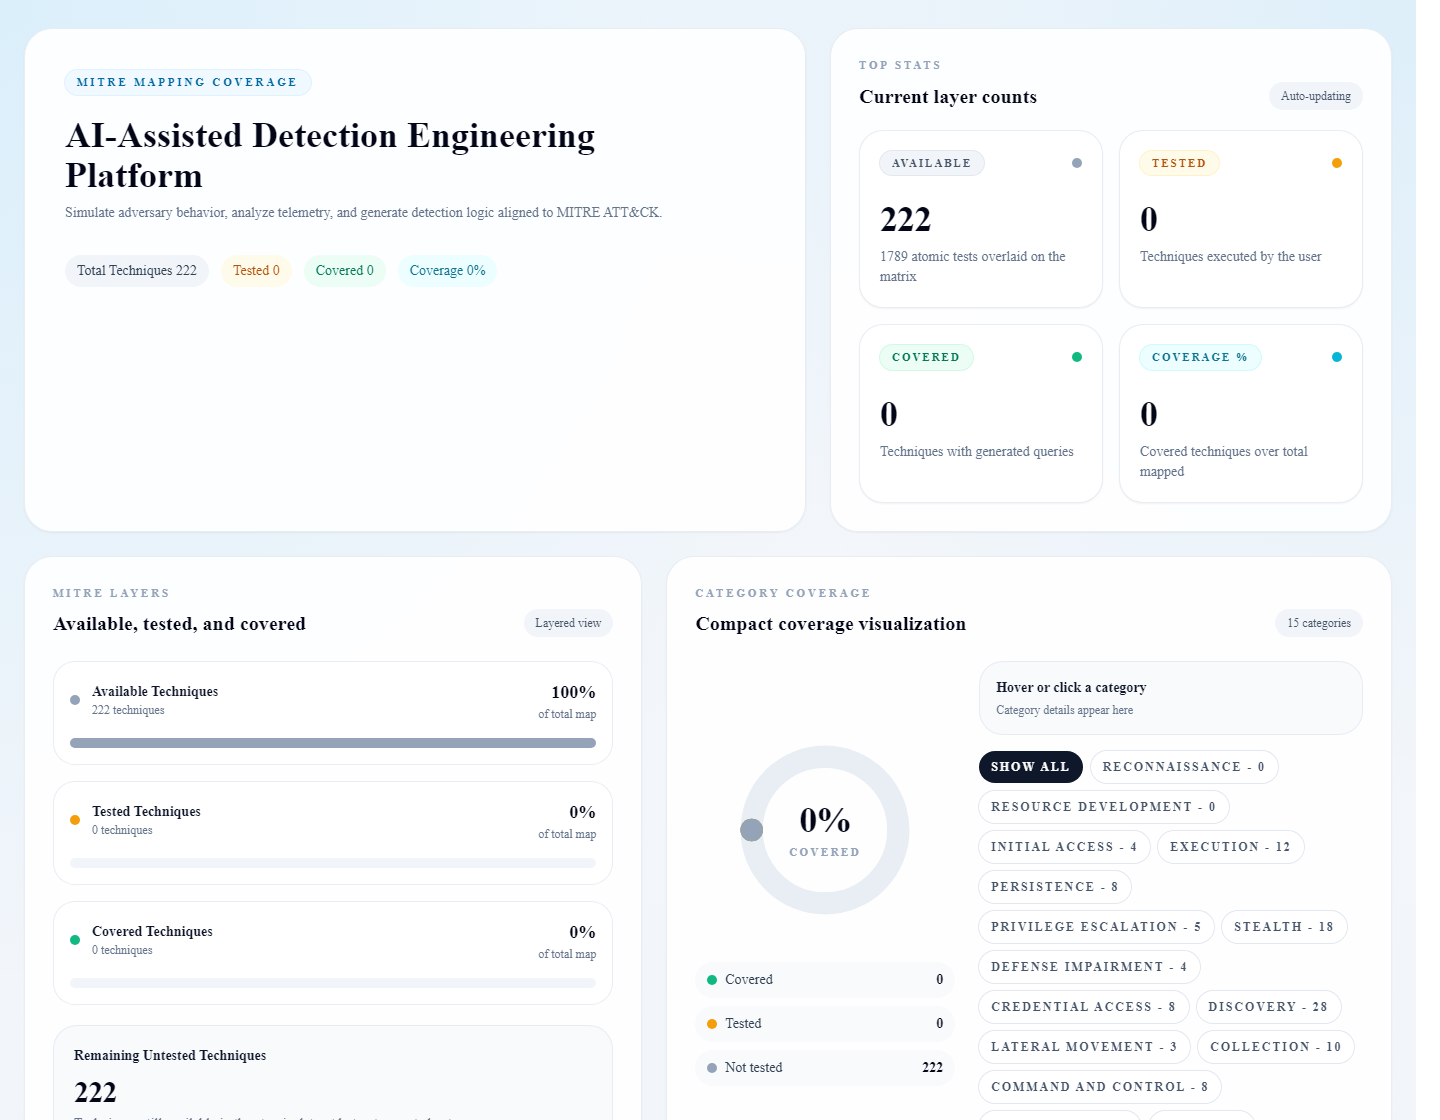Viewport: 1440px width, 1120px height.
Task: Click the 'Available, tested, and covered' heading
Action: tap(180, 624)
